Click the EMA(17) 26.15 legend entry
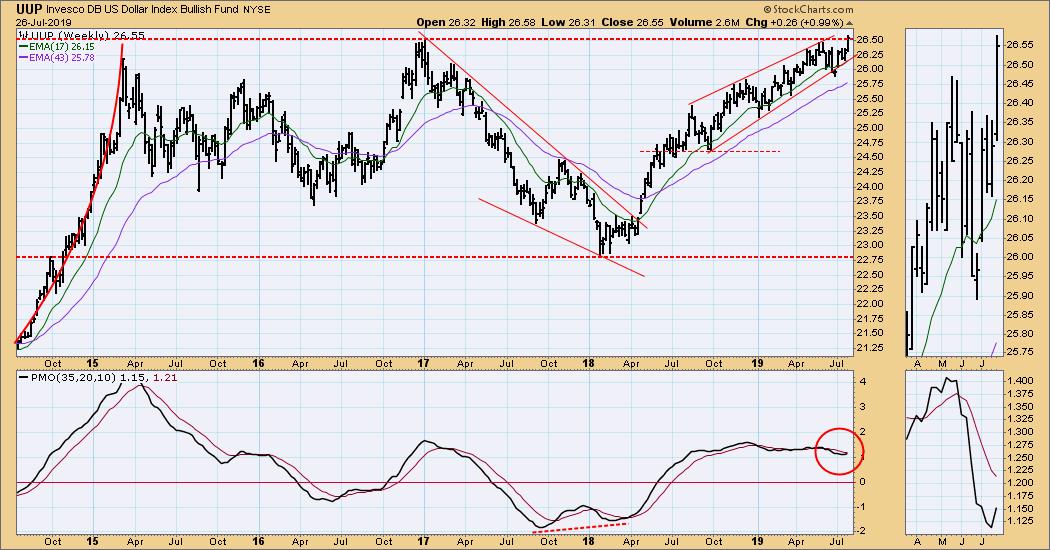The image size is (1050, 550). tap(61, 47)
